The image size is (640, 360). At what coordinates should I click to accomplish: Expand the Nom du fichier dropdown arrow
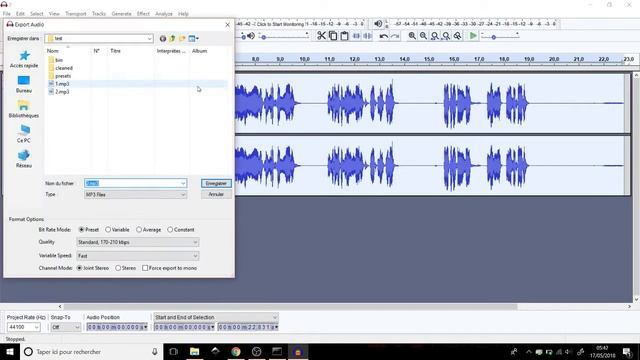183,183
